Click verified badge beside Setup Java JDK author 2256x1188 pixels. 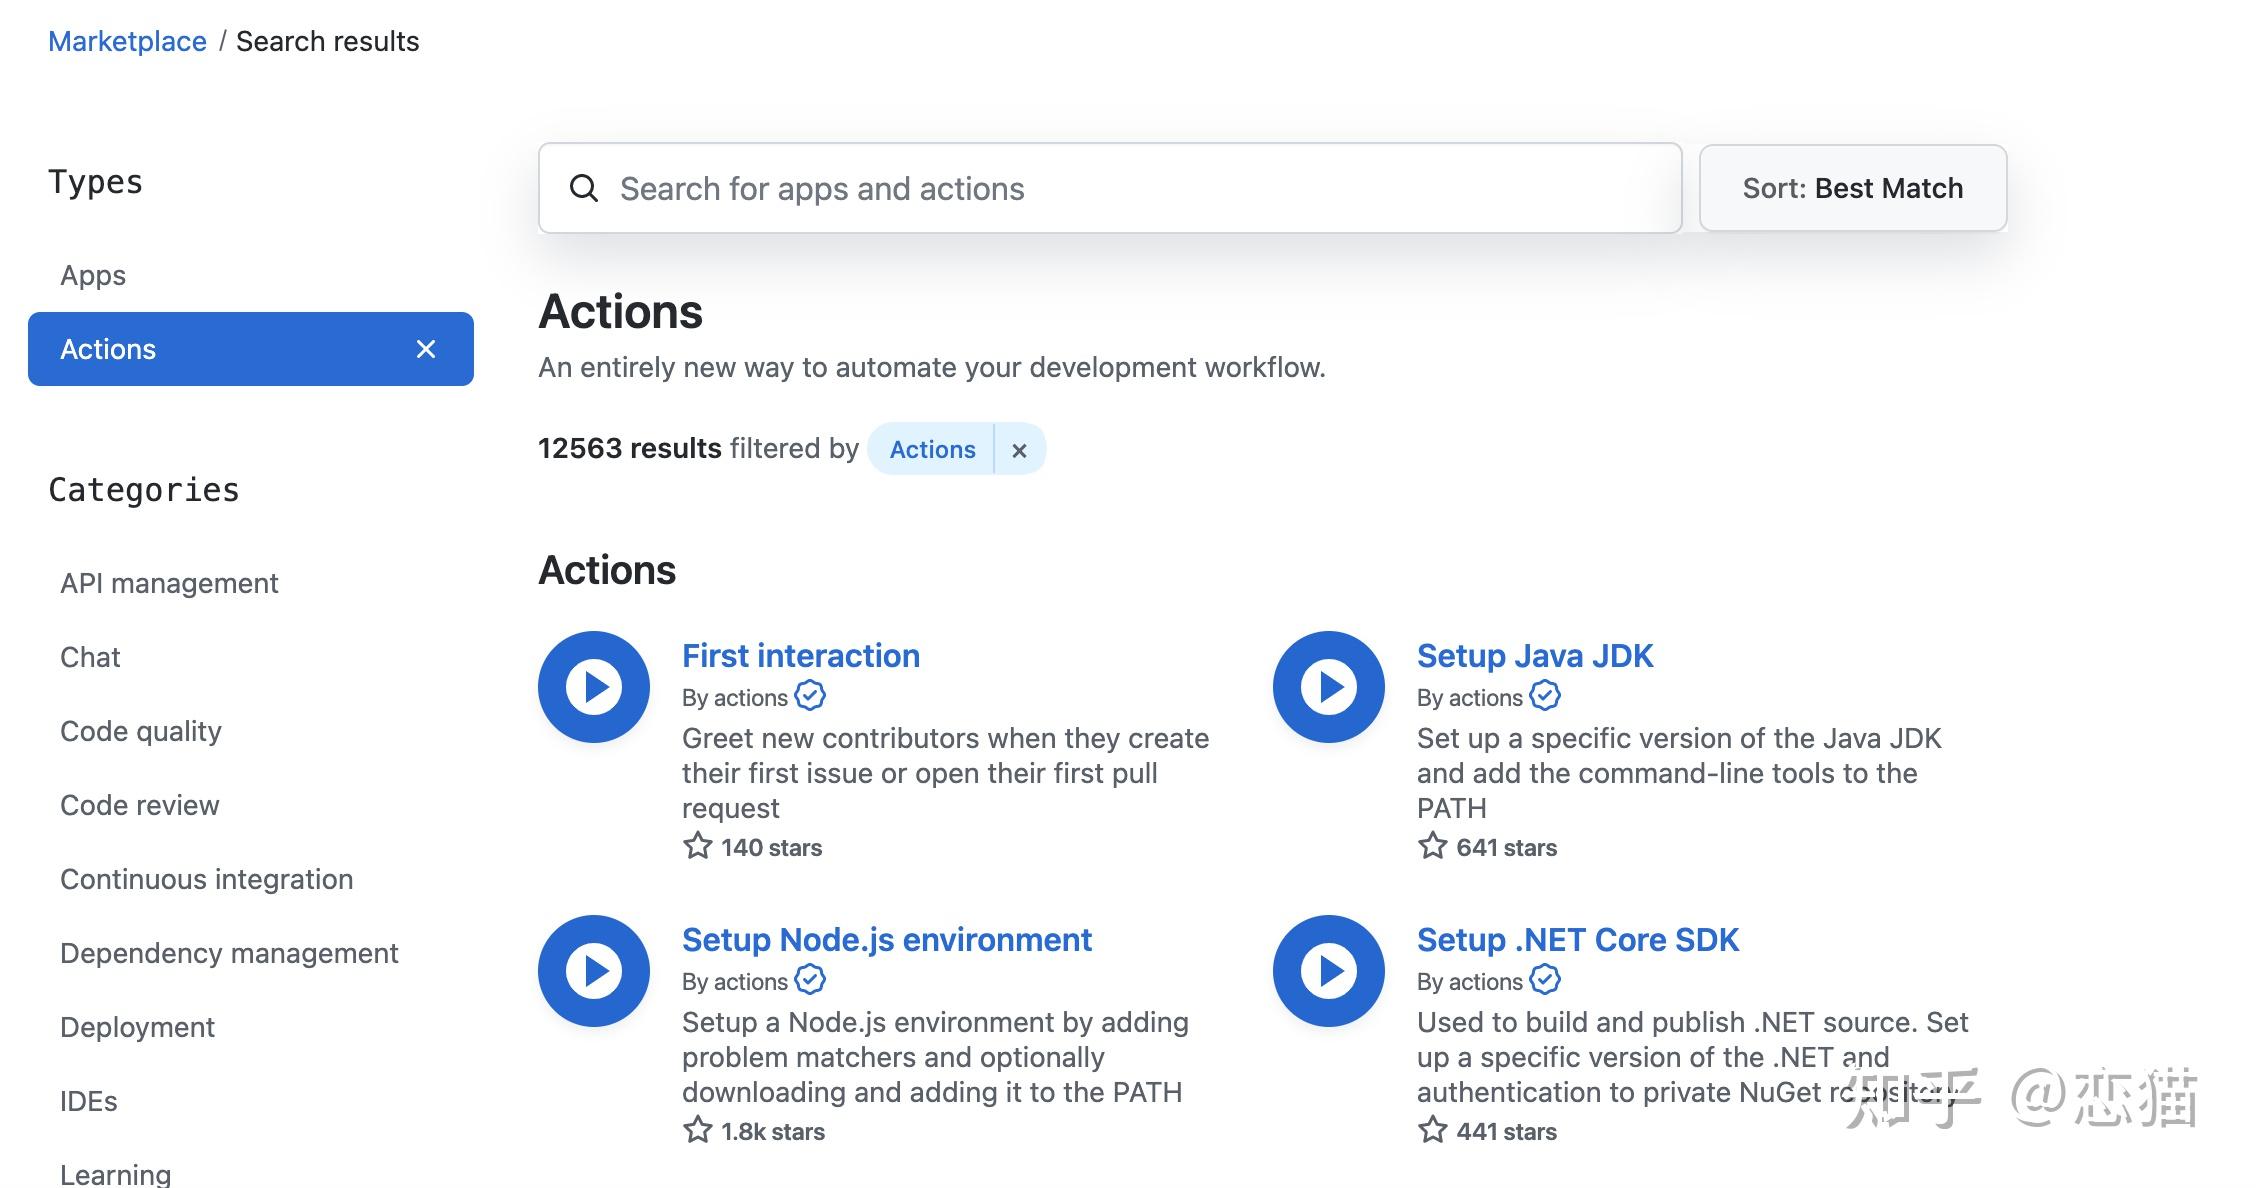click(x=1545, y=696)
